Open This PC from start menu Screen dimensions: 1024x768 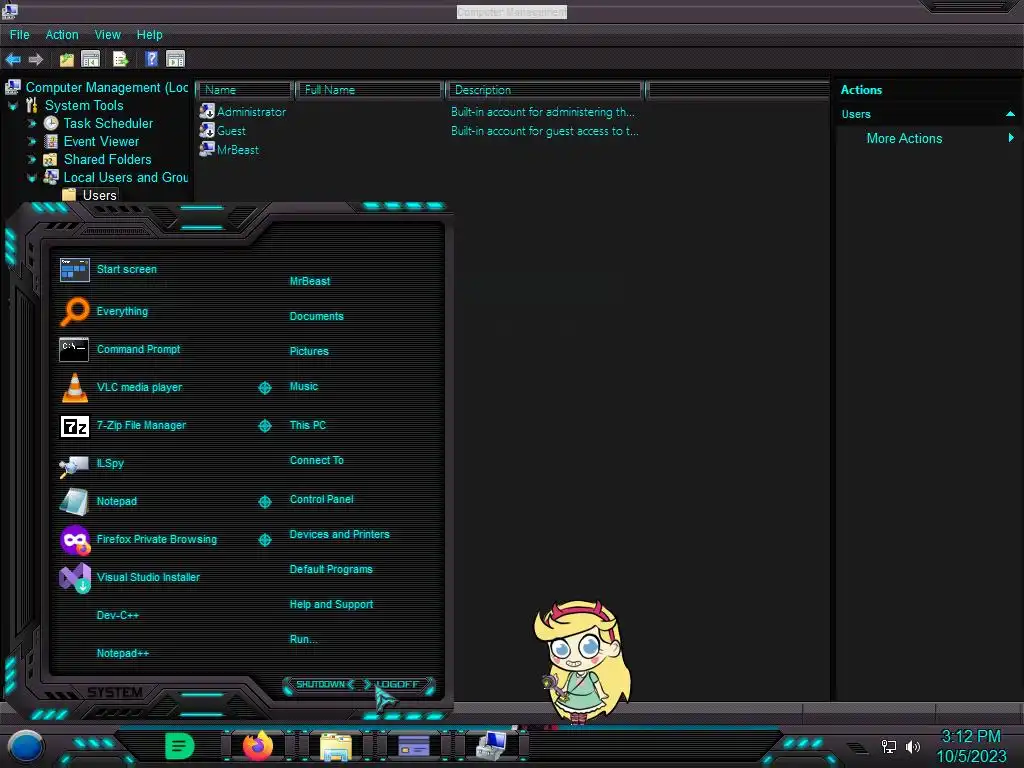point(308,425)
